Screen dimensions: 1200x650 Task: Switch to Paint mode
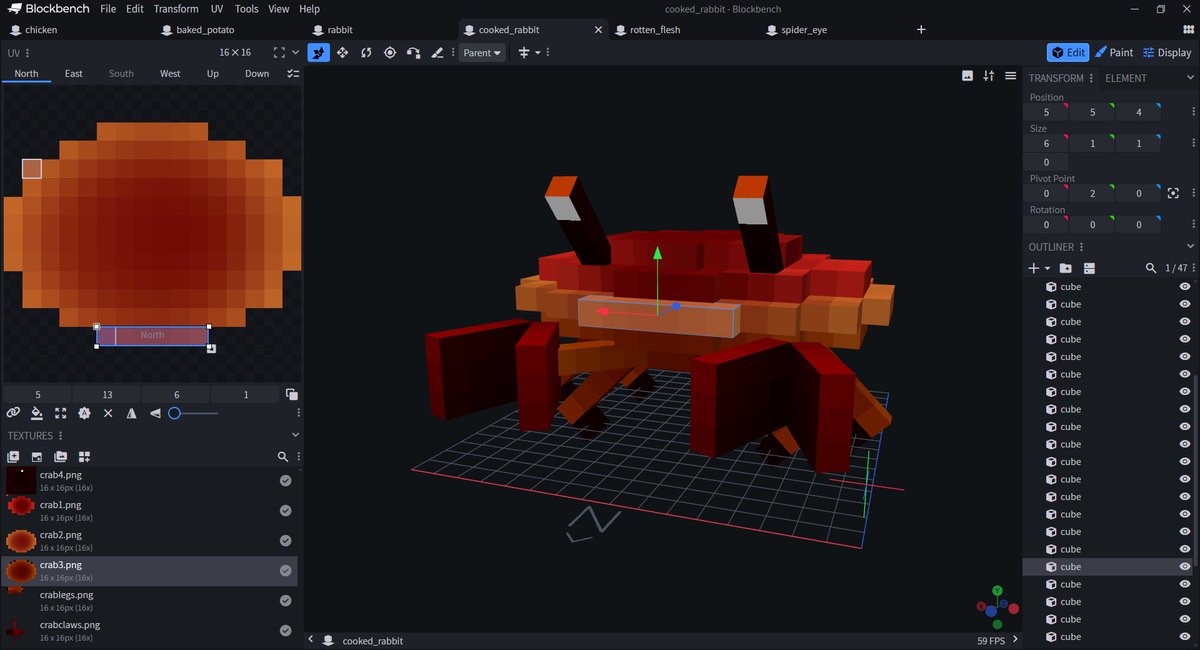pyautogui.click(x=1114, y=52)
